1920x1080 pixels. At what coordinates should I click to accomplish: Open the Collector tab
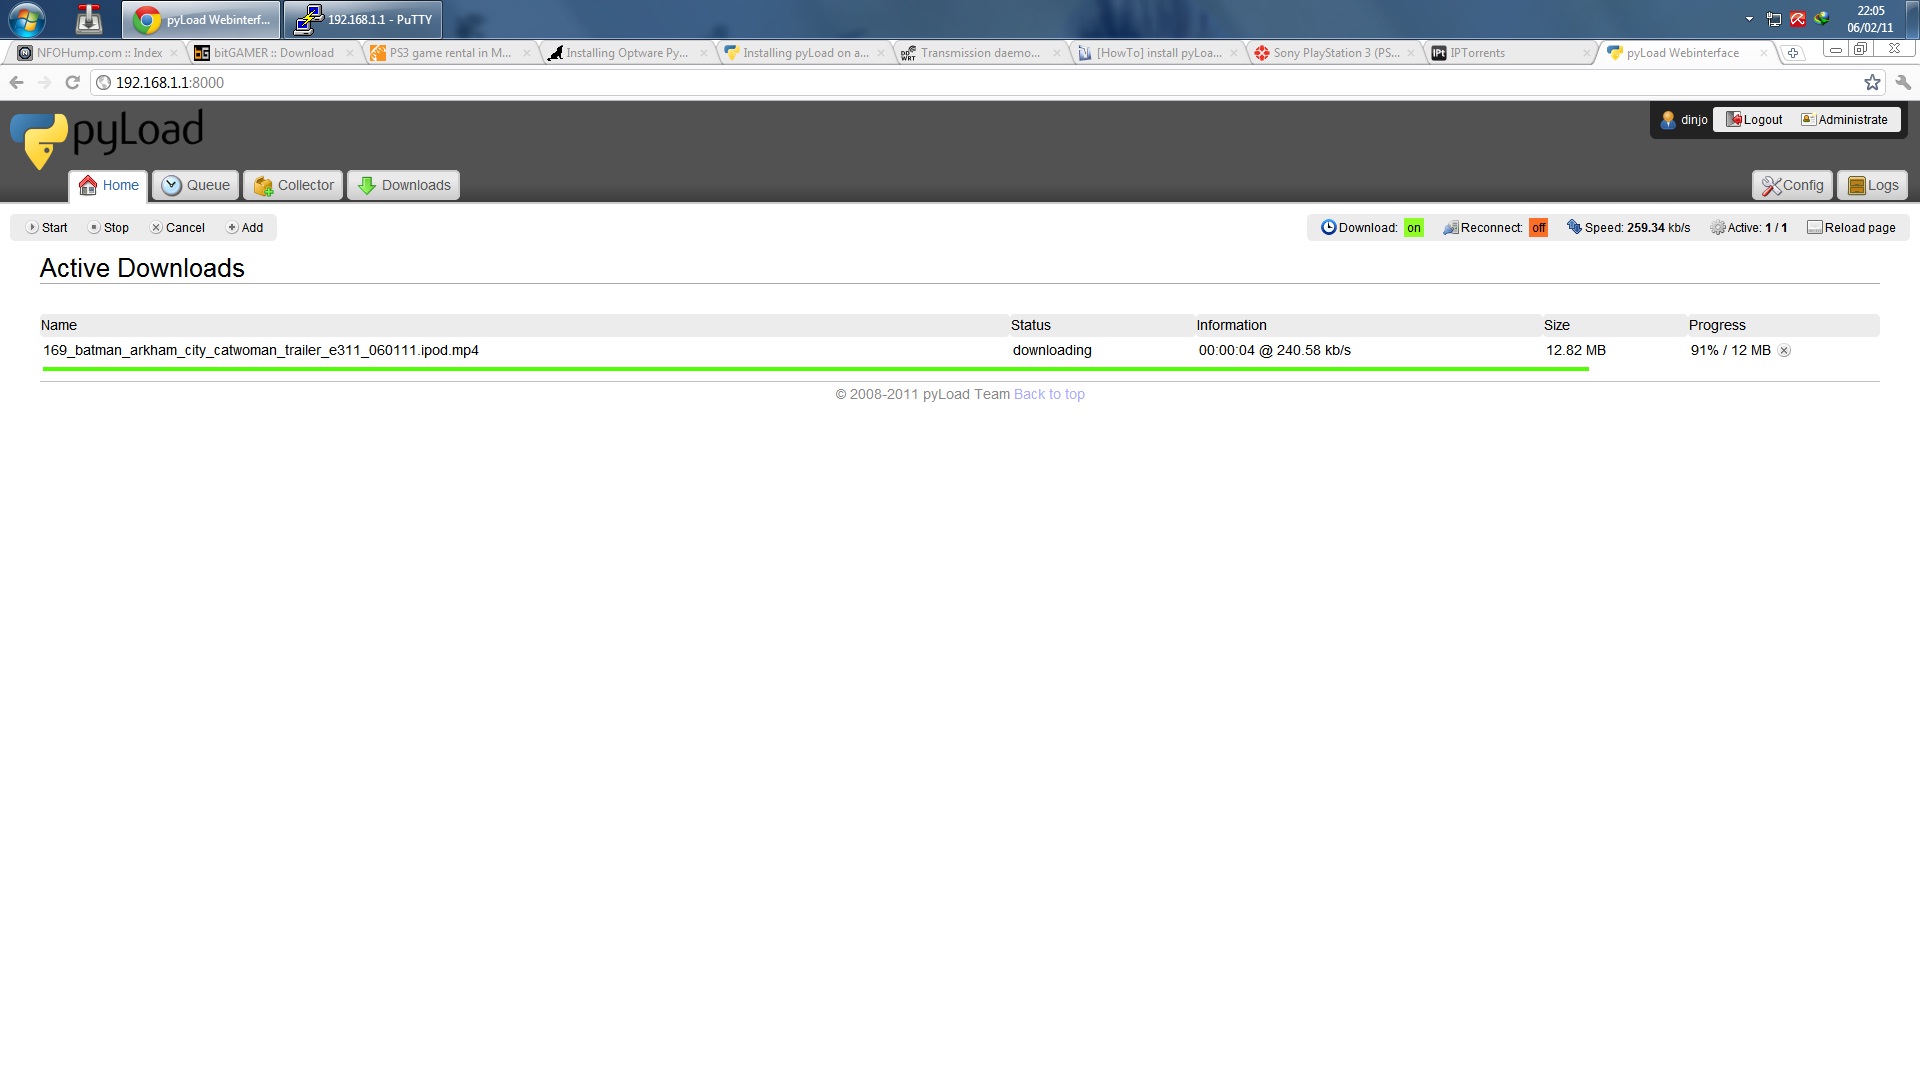coord(293,185)
